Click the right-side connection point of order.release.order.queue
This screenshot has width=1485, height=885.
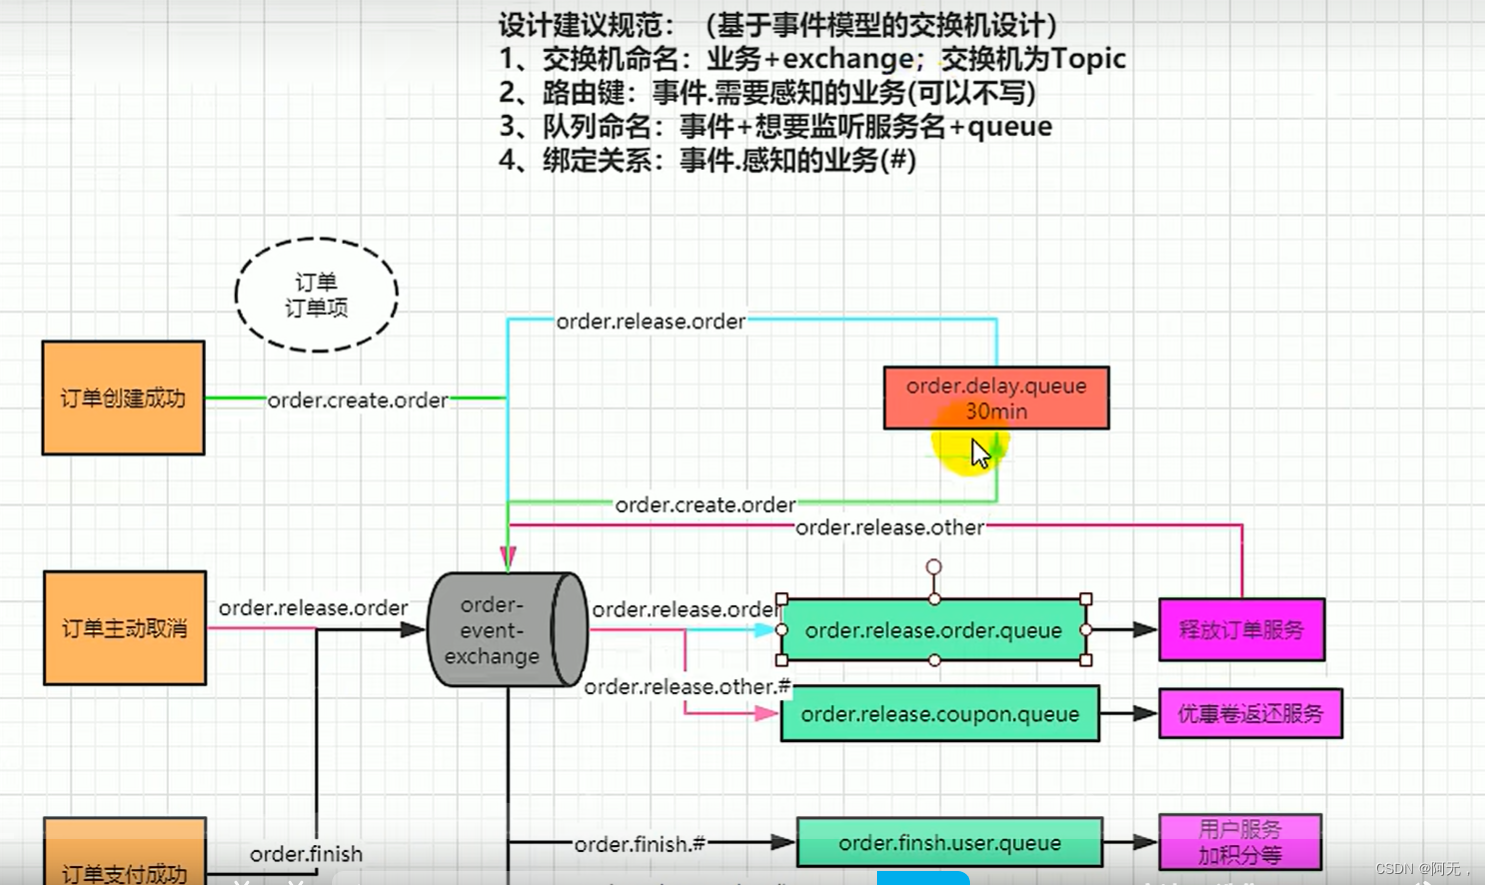pos(1086,630)
